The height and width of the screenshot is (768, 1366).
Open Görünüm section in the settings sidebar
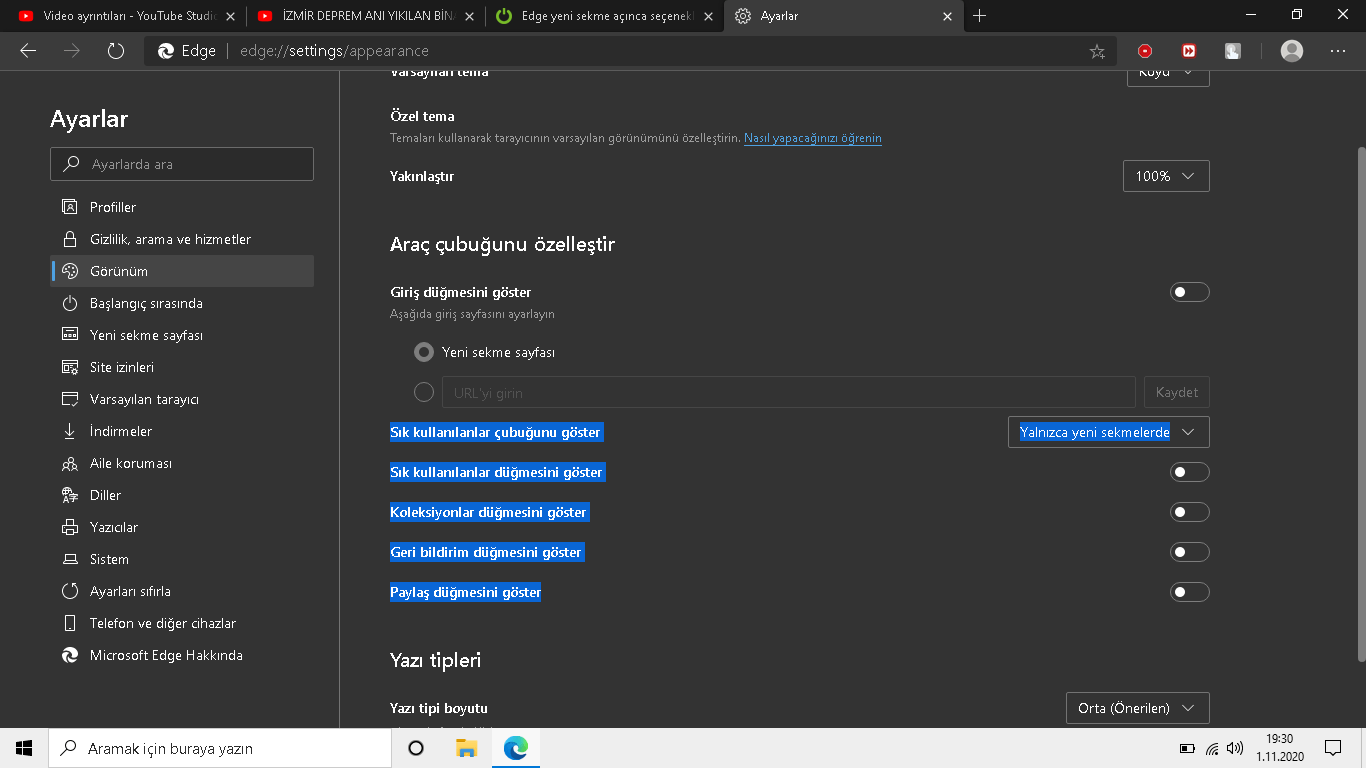pos(182,271)
